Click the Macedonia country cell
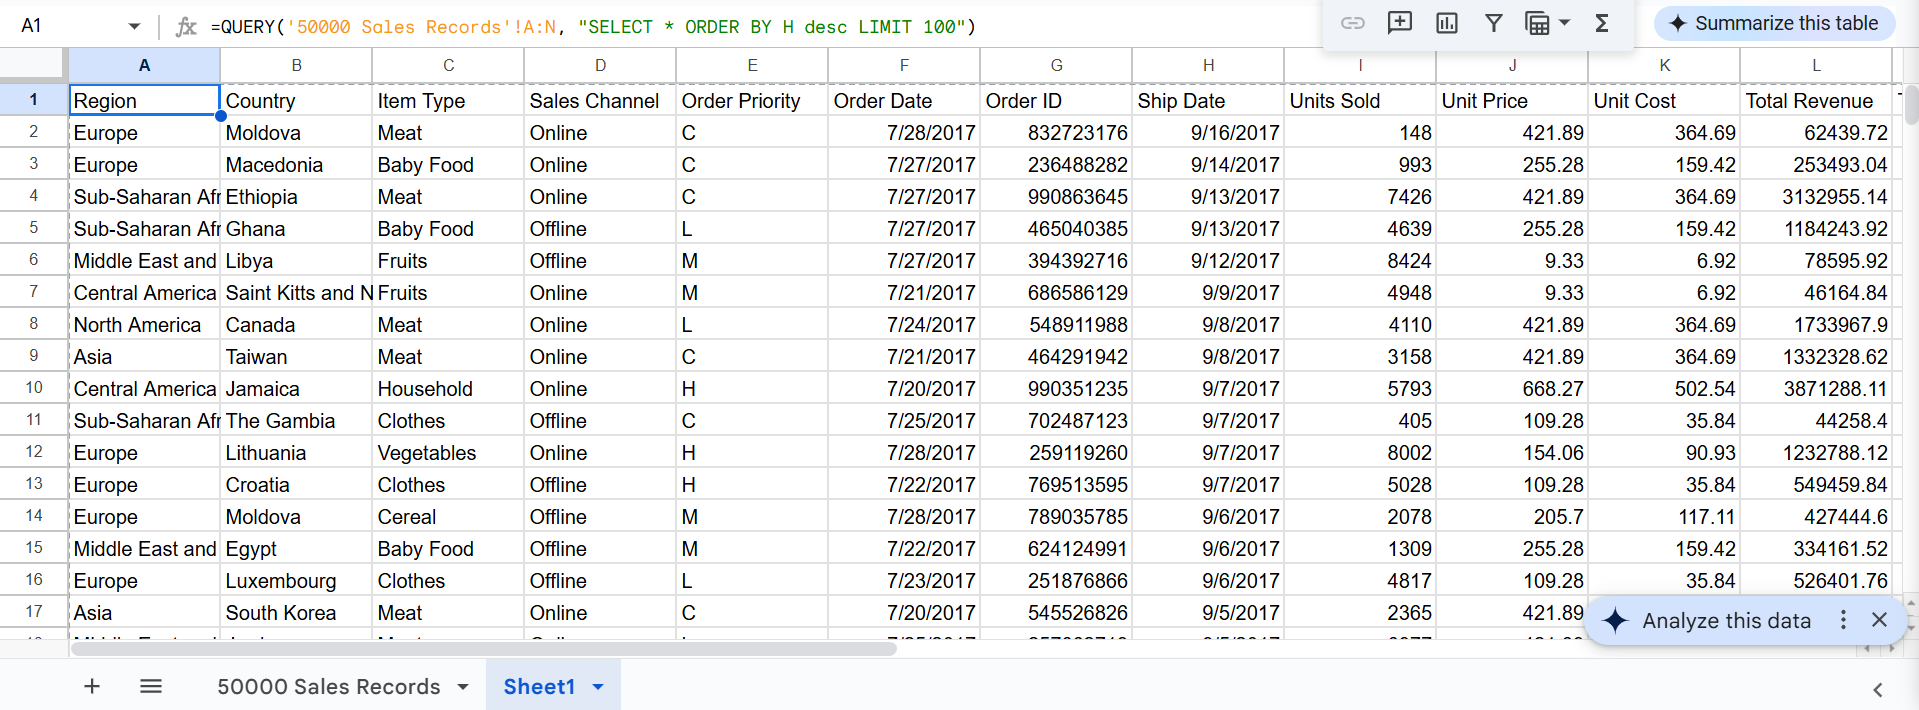This screenshot has height=710, width=1919. [x=296, y=164]
